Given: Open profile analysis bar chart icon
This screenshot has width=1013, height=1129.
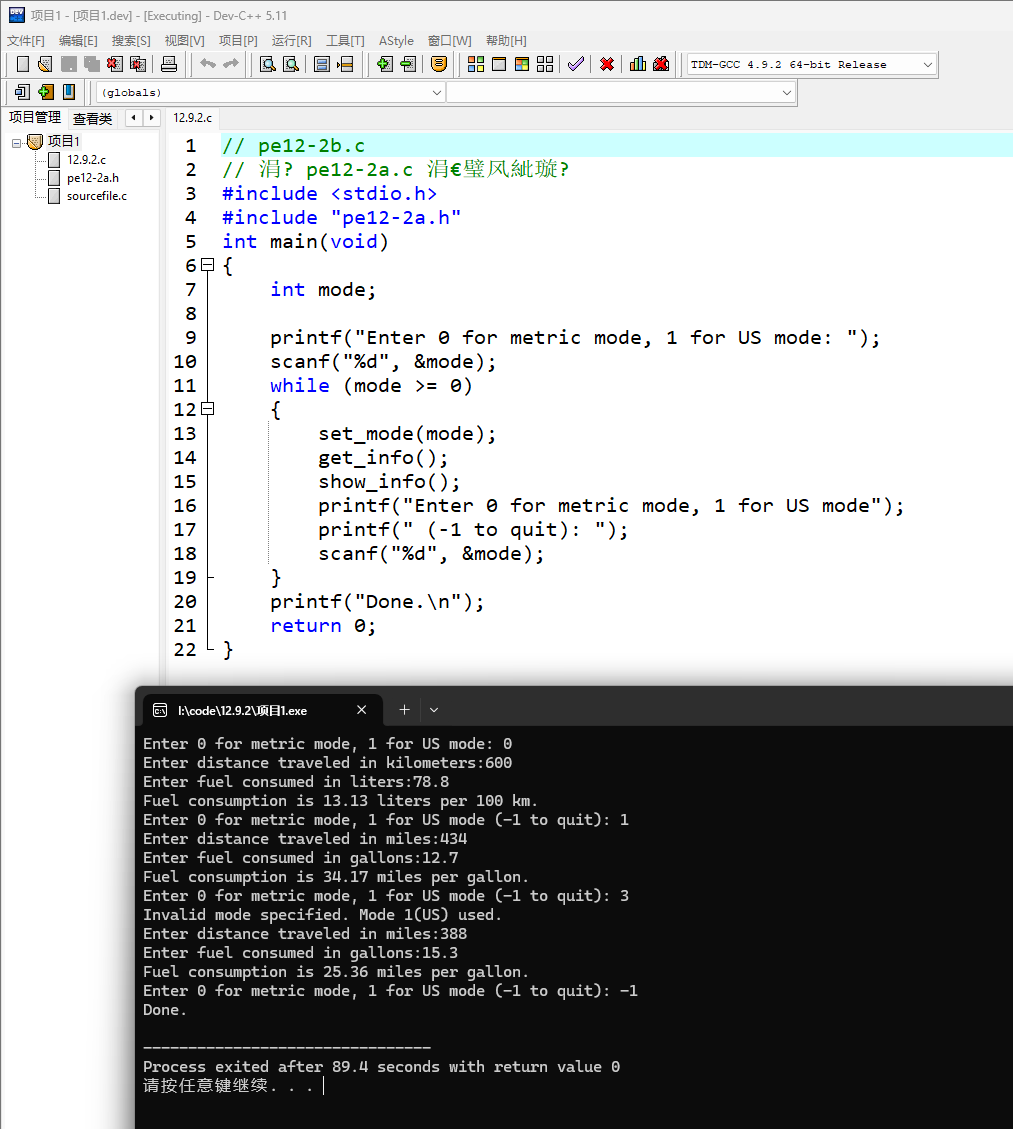Looking at the screenshot, I should (638, 65).
